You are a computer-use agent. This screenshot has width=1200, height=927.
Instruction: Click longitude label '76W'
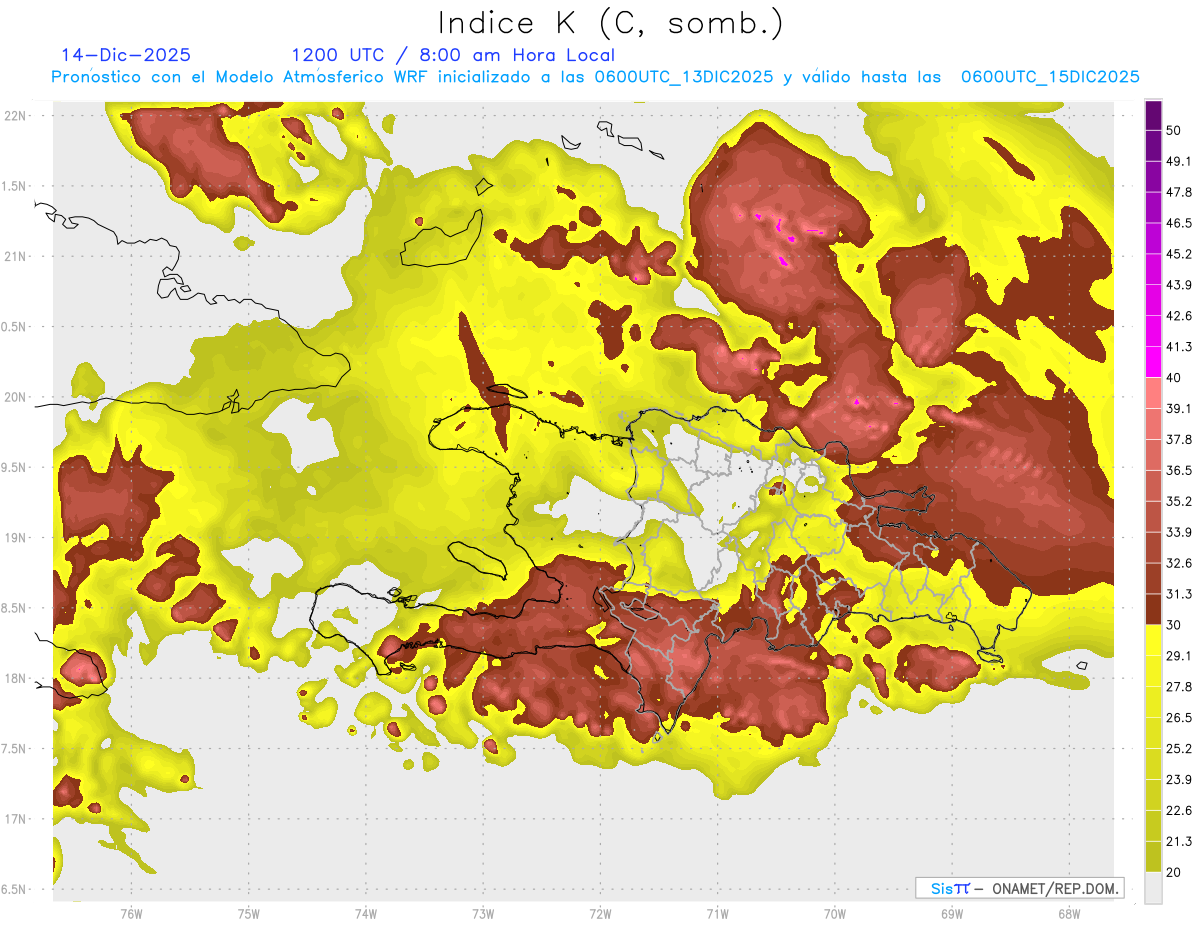(x=131, y=913)
